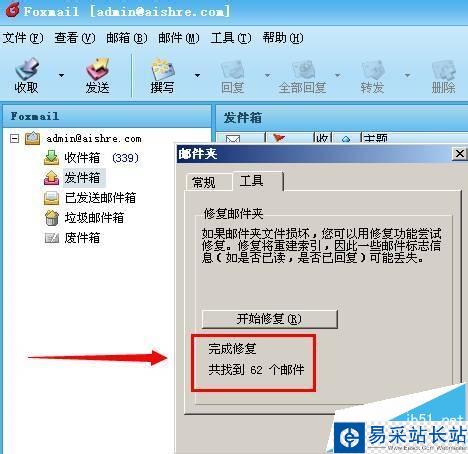Click the 发送 send mail toolbar icon

point(97,69)
